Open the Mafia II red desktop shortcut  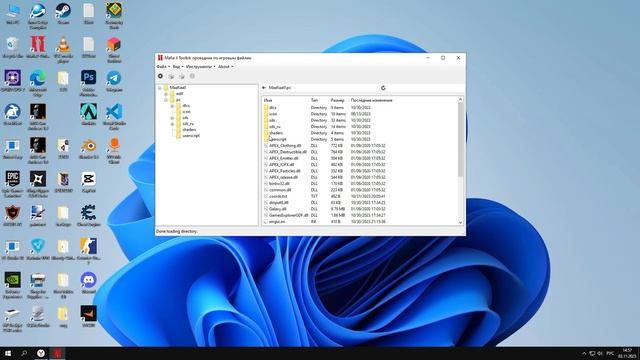point(38,47)
